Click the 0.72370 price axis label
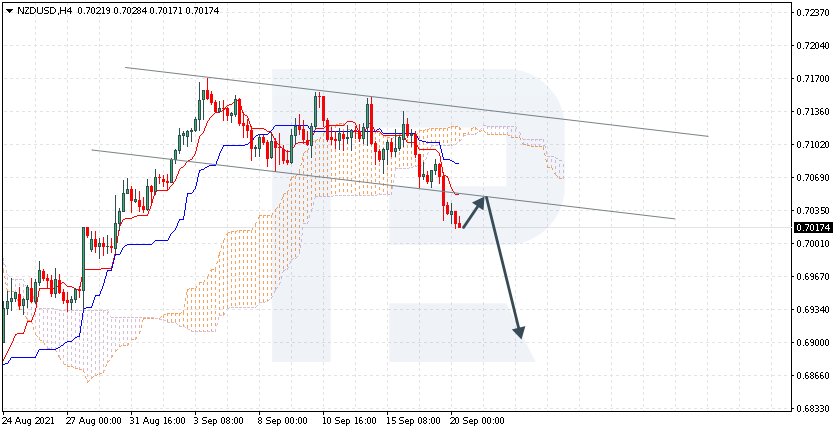 [811, 13]
